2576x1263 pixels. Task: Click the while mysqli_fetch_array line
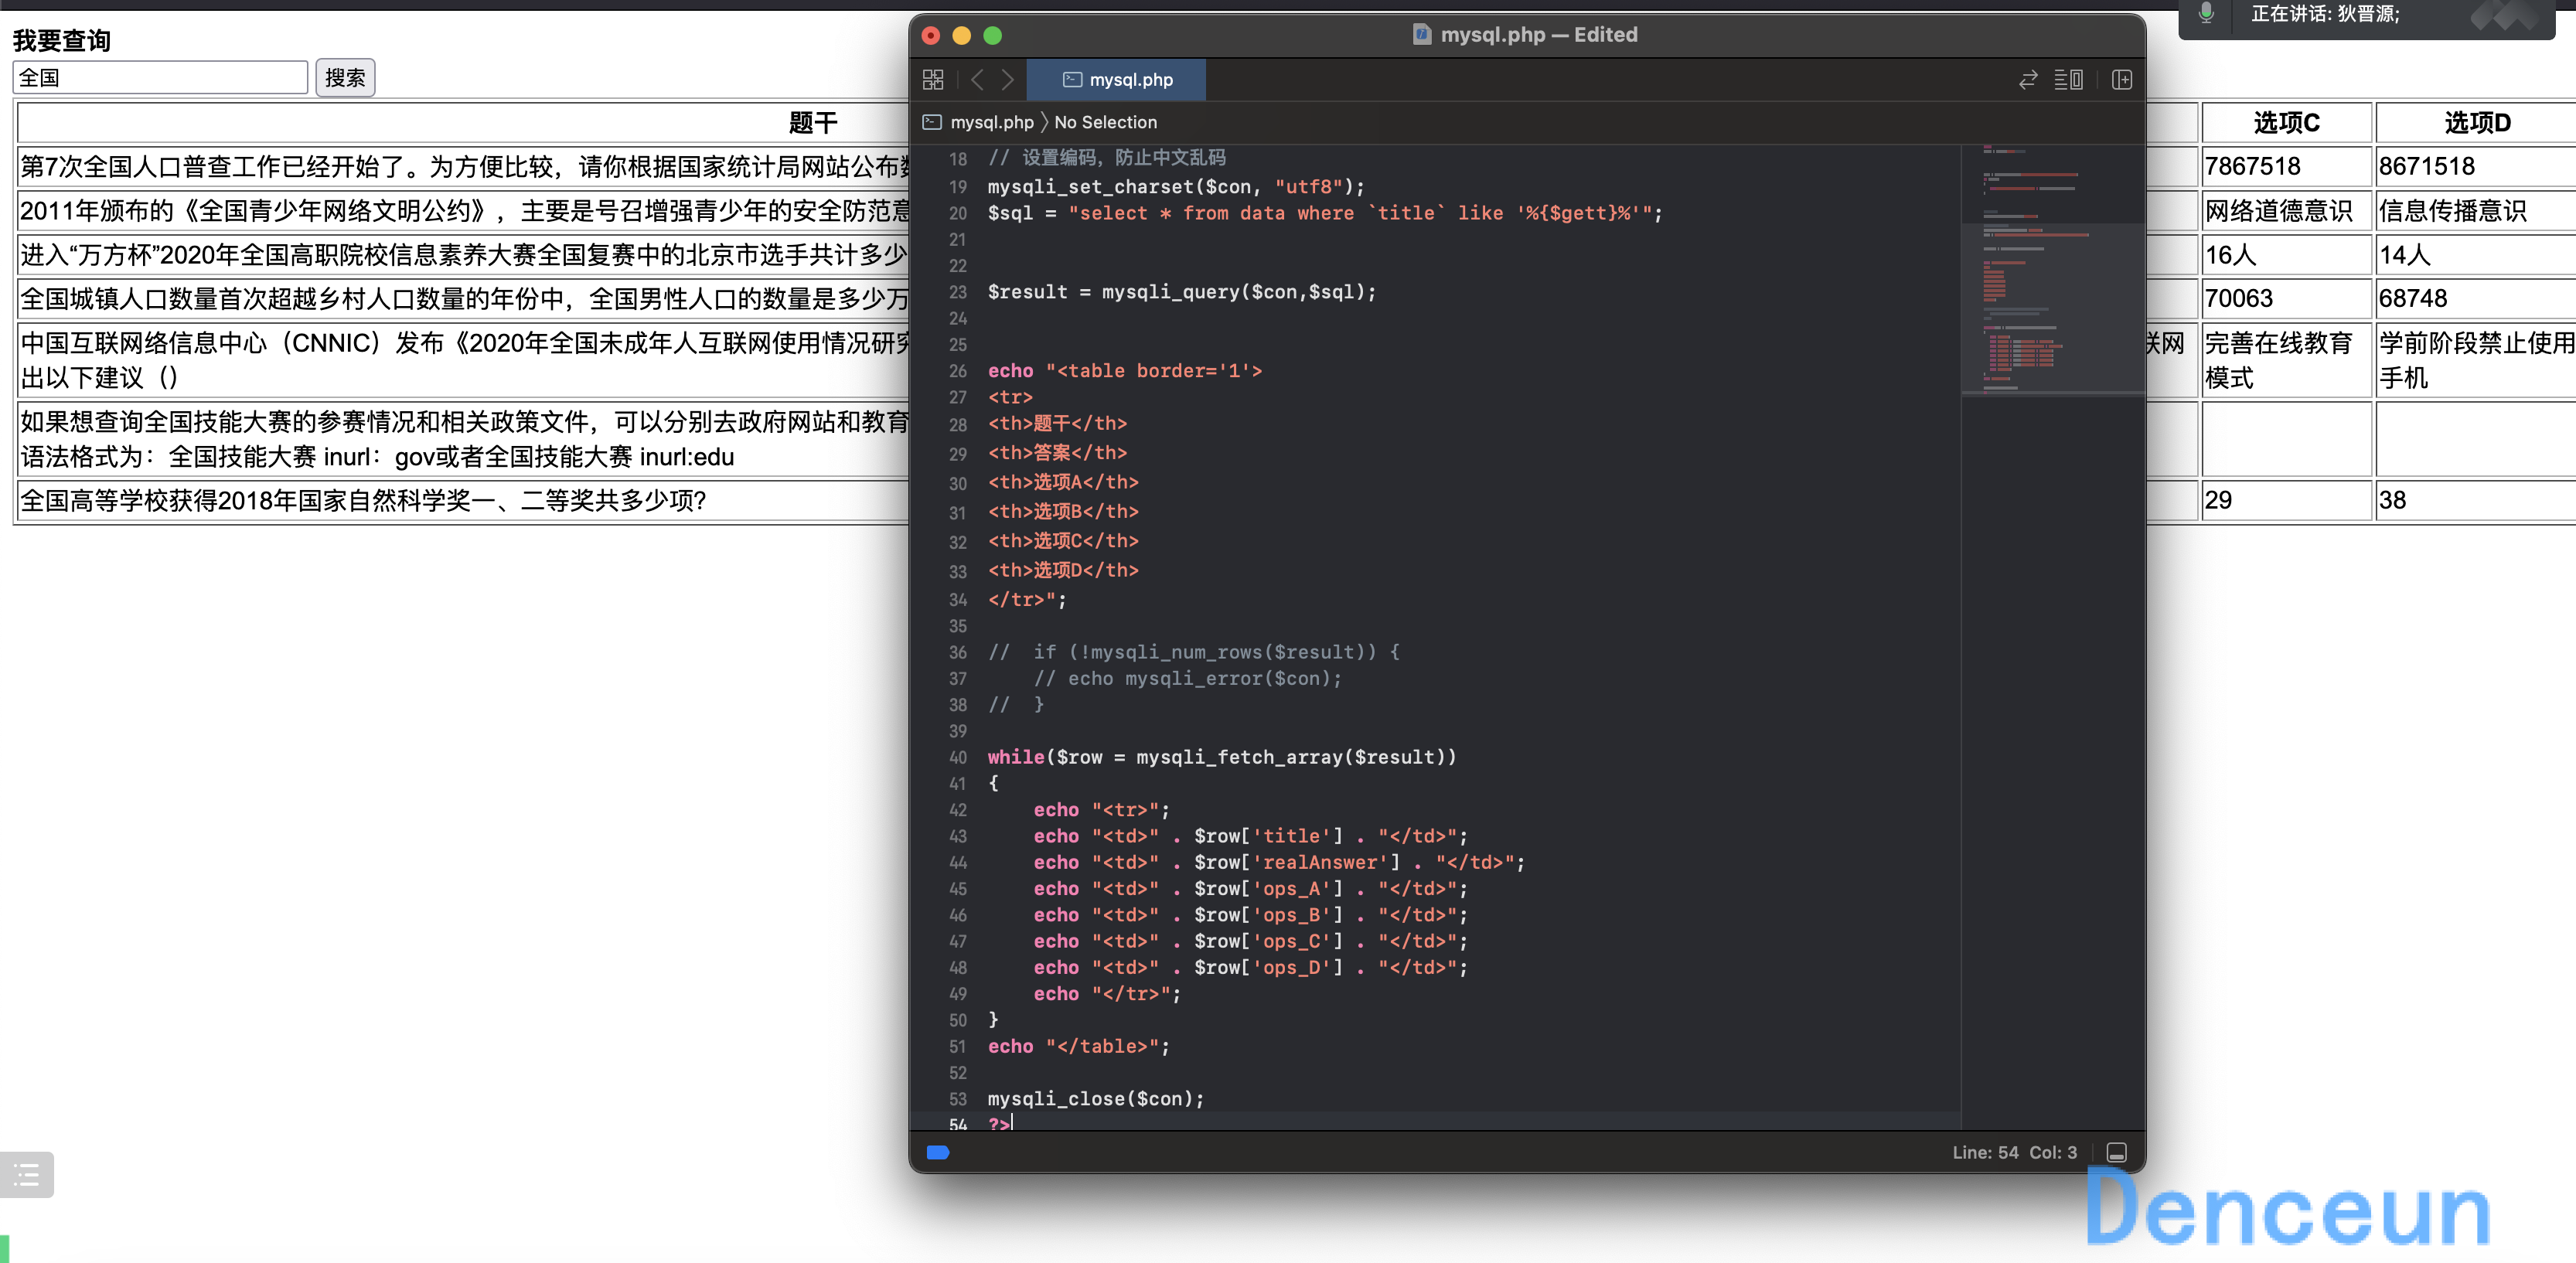pyautogui.click(x=1222, y=757)
